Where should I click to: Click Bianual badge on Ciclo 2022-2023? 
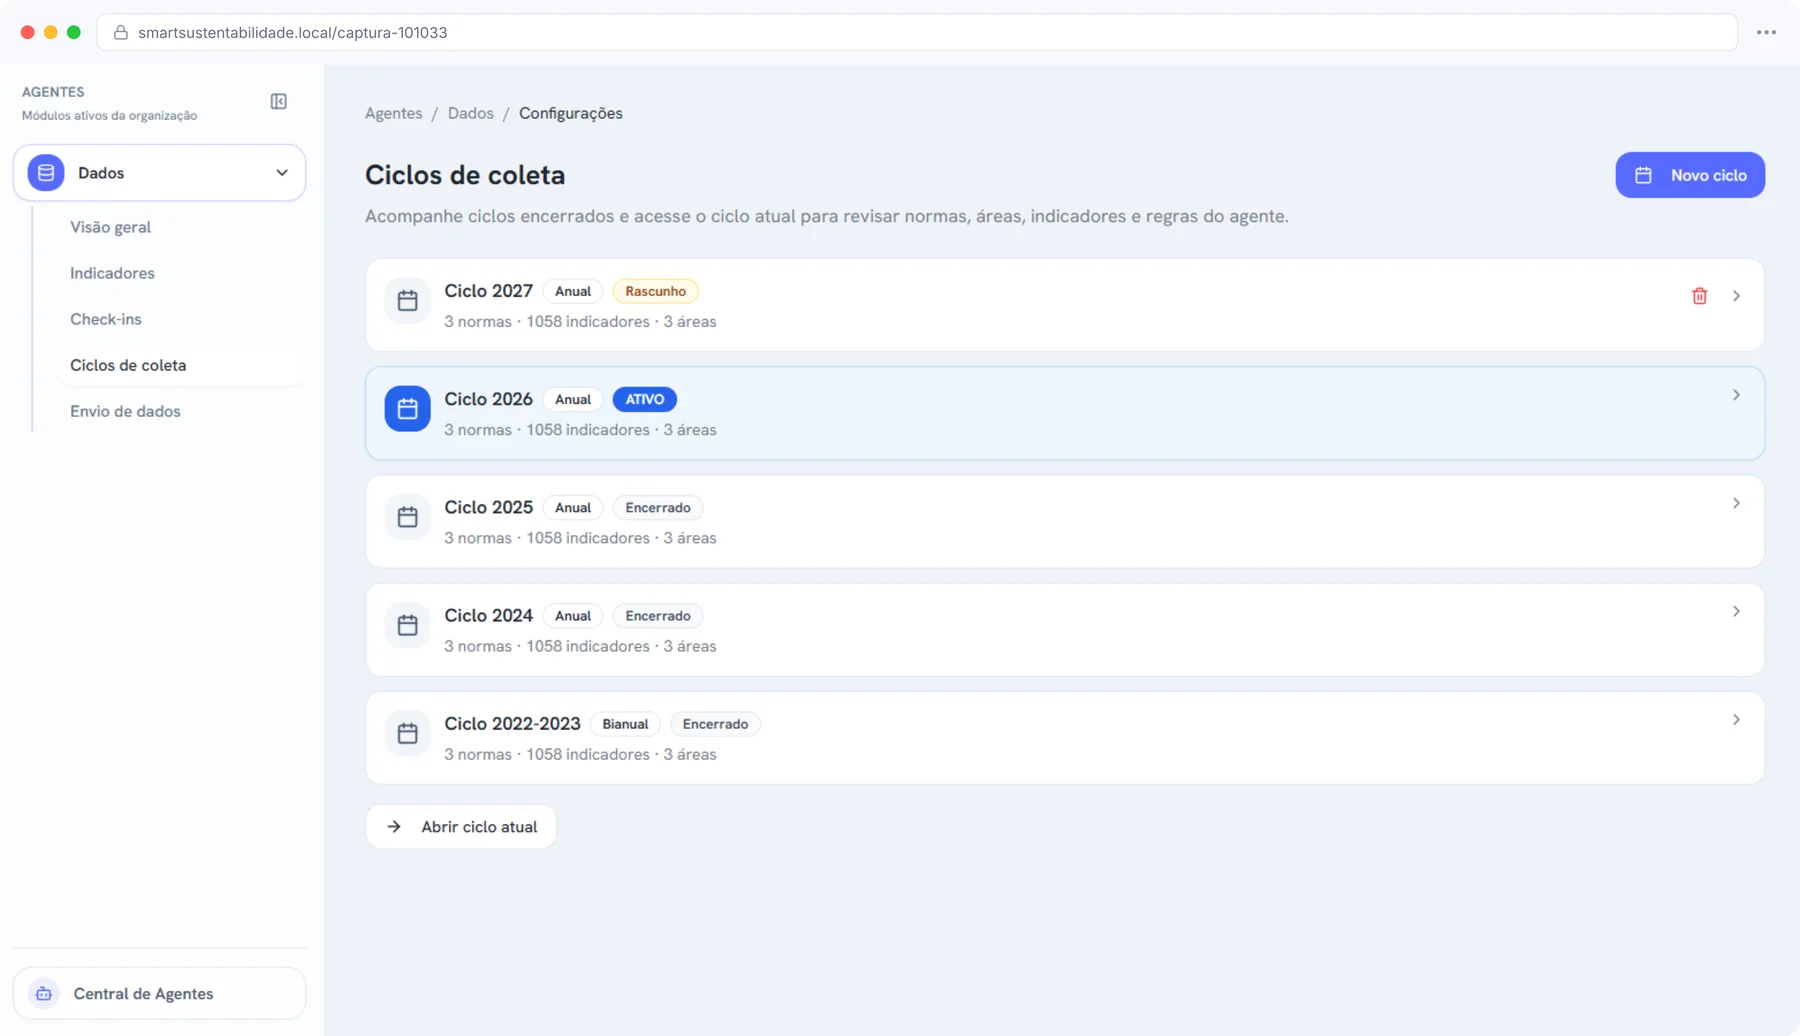click(625, 723)
